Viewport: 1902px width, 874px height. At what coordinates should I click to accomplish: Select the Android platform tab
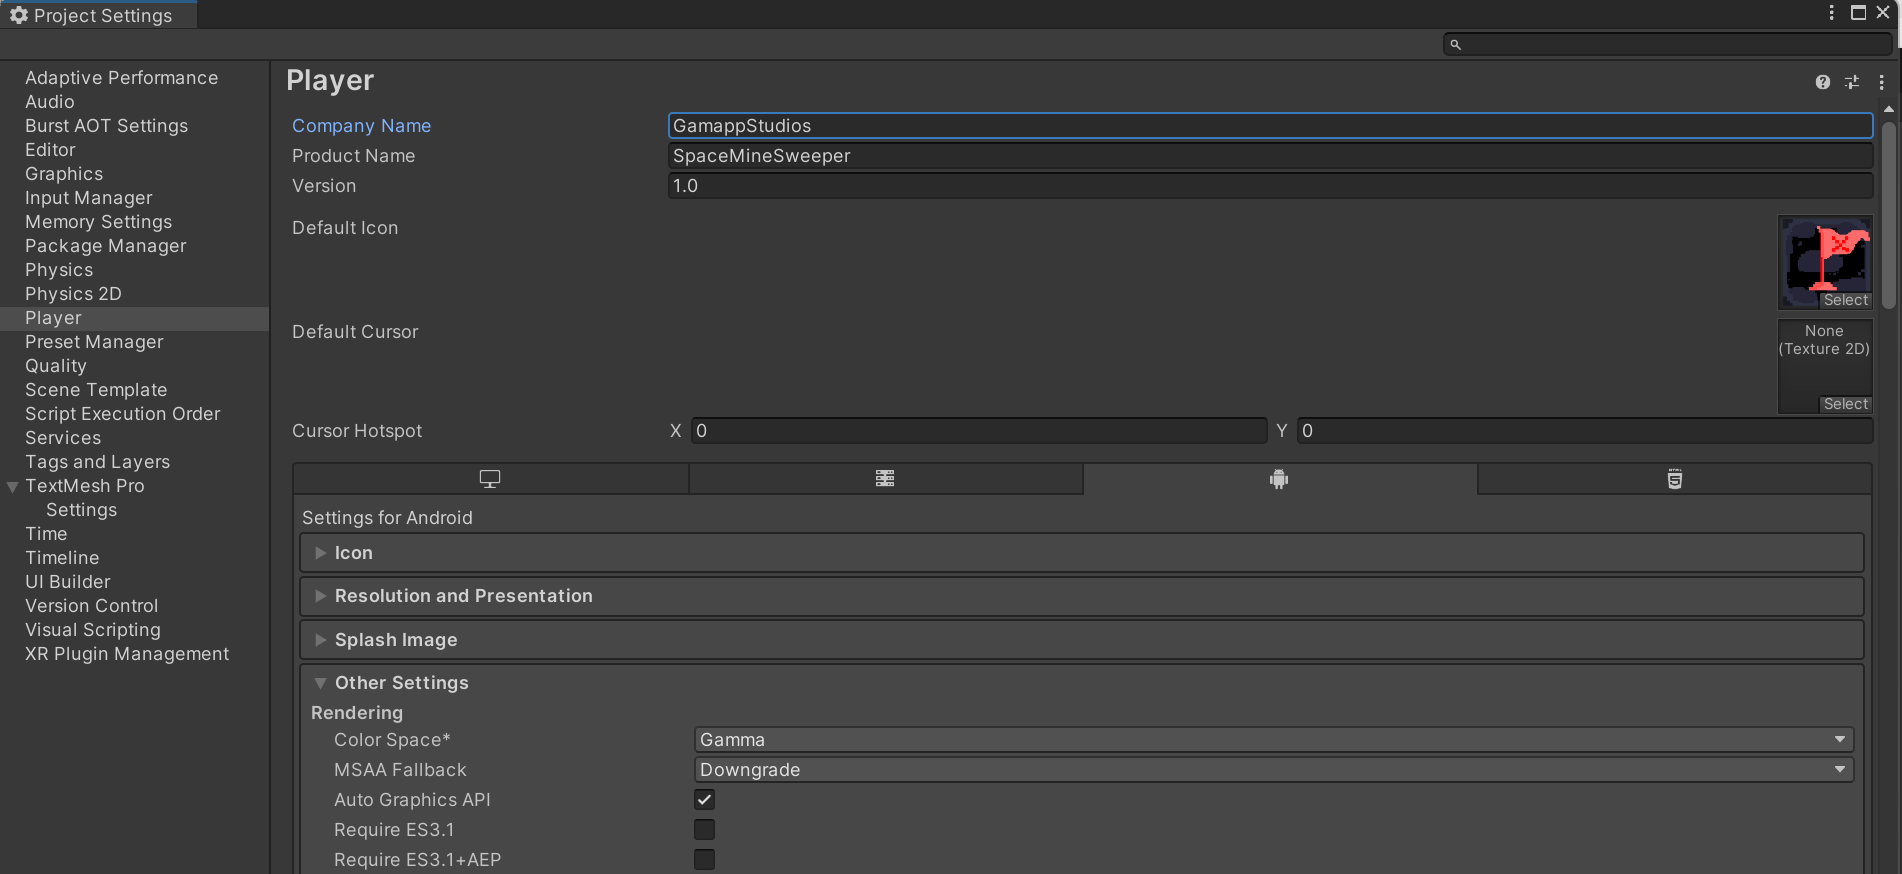[1279, 479]
